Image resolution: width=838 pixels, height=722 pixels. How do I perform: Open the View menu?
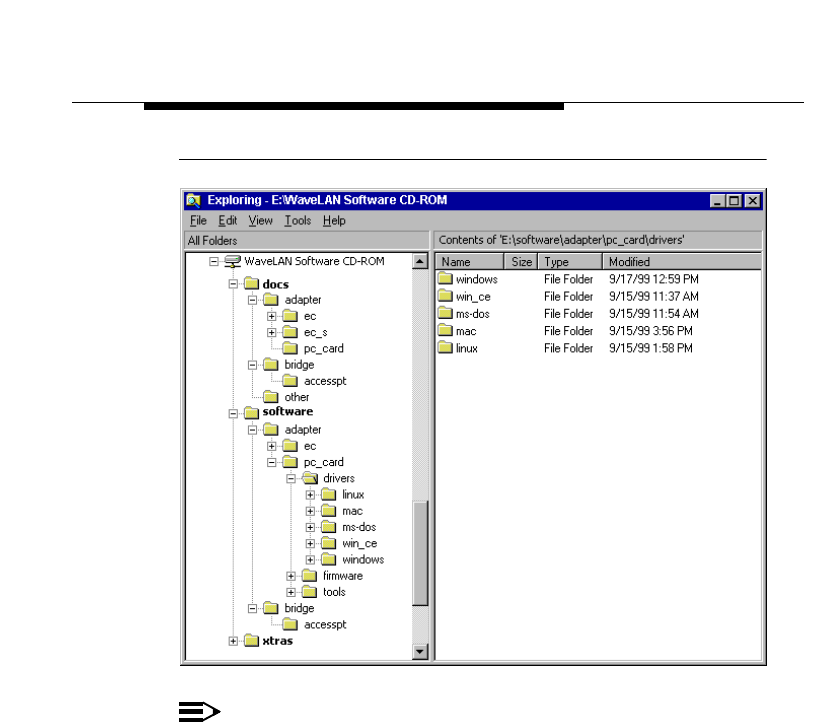(x=261, y=221)
